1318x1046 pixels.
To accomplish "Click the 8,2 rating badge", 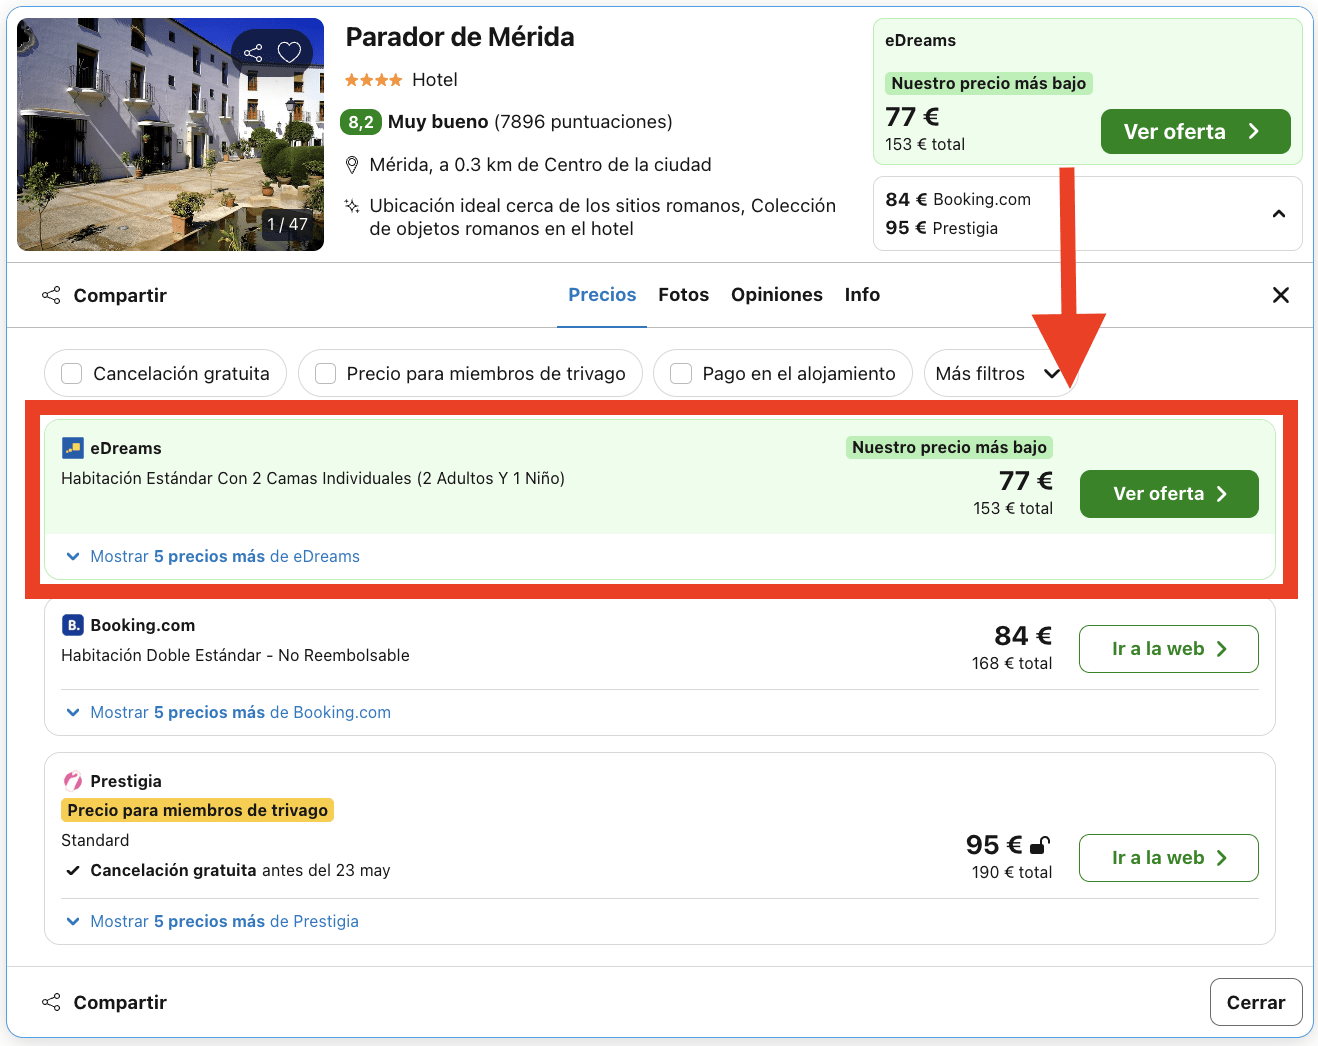I will pyautogui.click(x=361, y=122).
